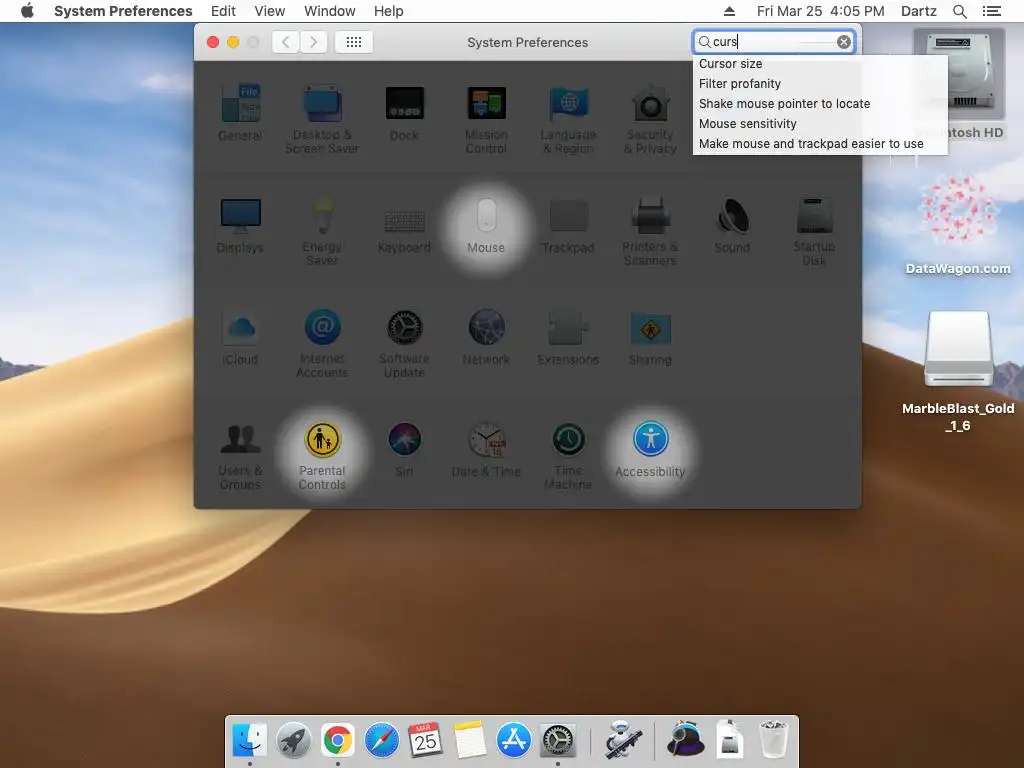Screen dimensions: 1024x768
Task: Go forward with the toolbar forward arrow
Action: [313, 42]
